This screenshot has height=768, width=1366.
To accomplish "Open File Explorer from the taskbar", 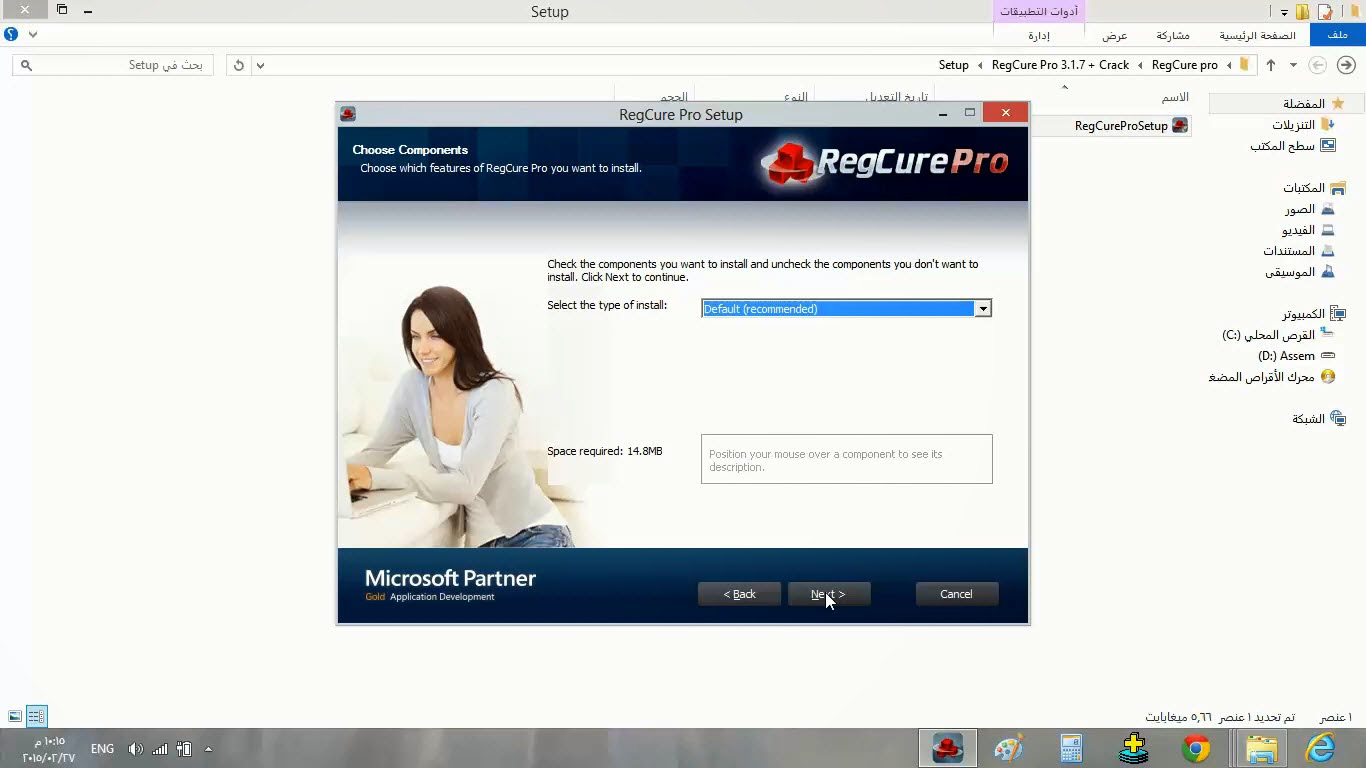I will [1262, 748].
